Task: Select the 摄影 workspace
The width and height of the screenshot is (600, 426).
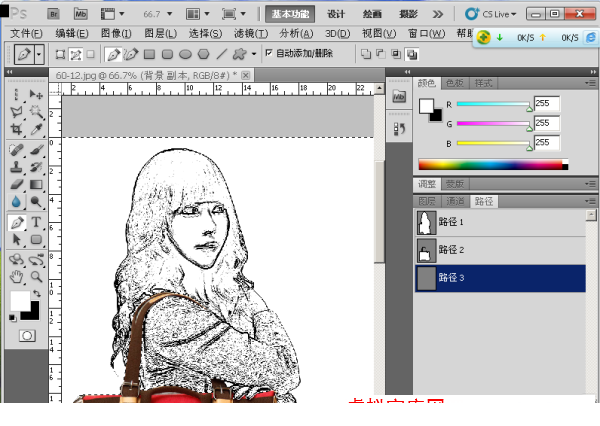Action: [408, 14]
